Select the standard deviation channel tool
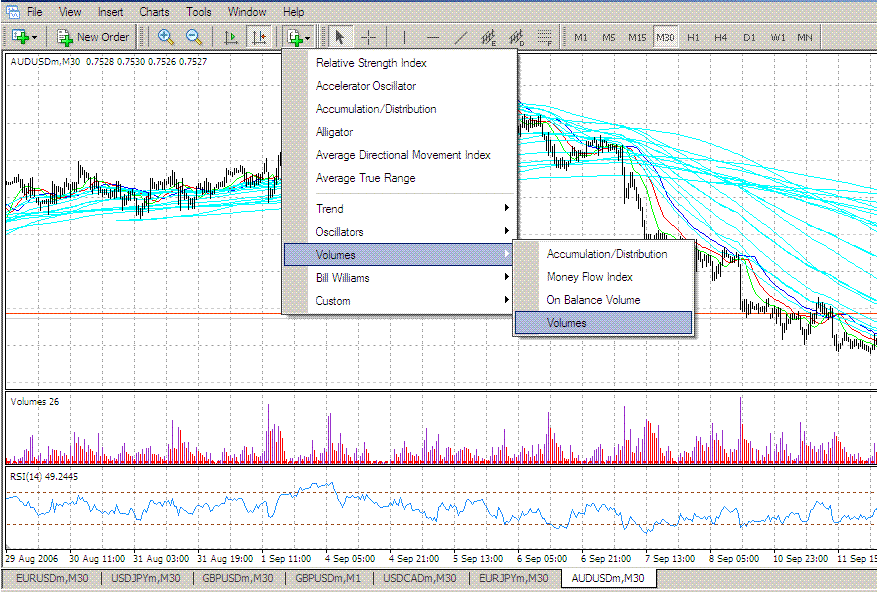The height and width of the screenshot is (592, 877). (x=517, y=37)
